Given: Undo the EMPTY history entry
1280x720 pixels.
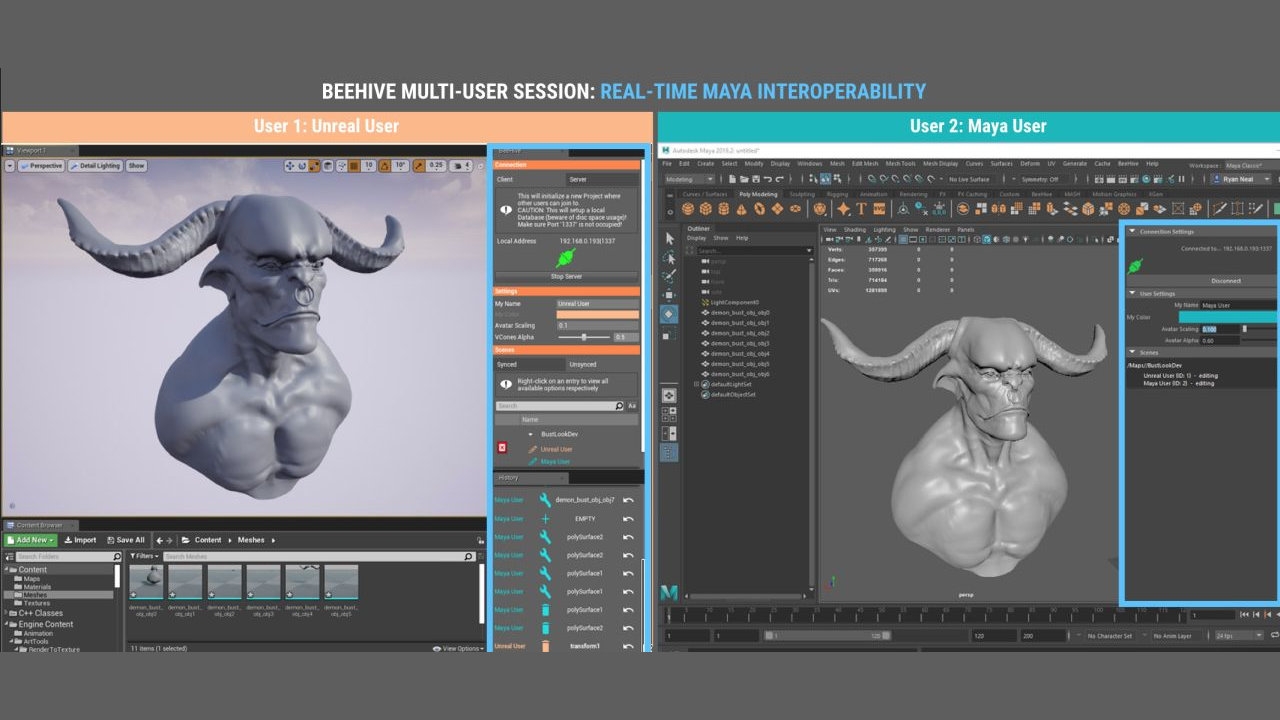Looking at the screenshot, I should point(628,519).
